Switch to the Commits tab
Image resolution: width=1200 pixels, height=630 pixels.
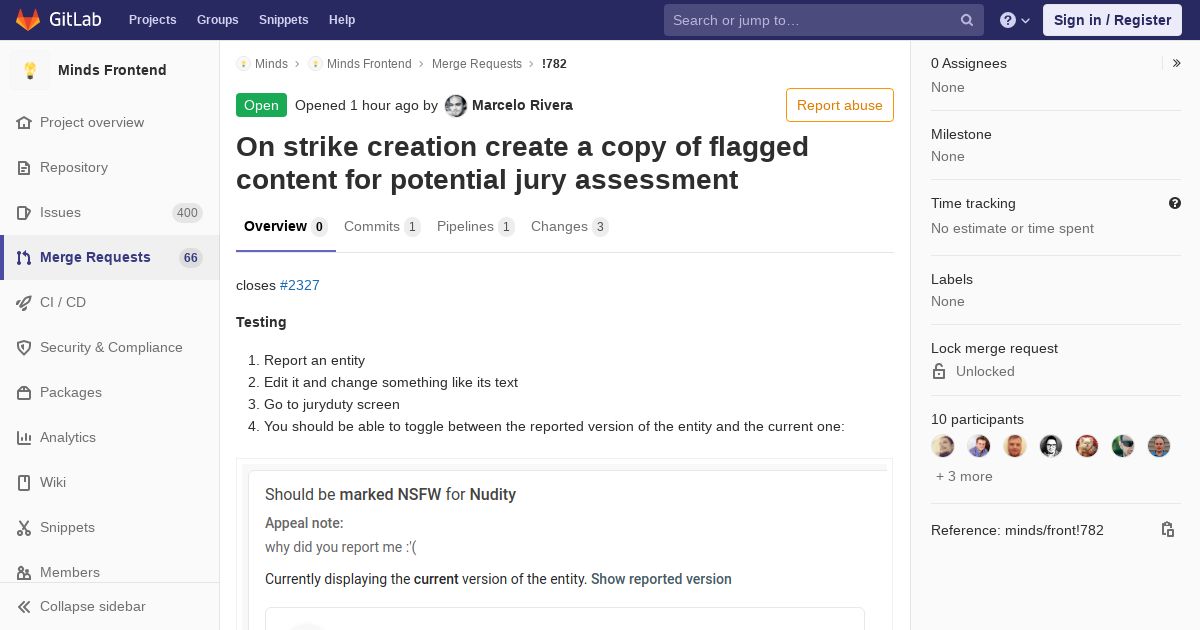pos(382,226)
